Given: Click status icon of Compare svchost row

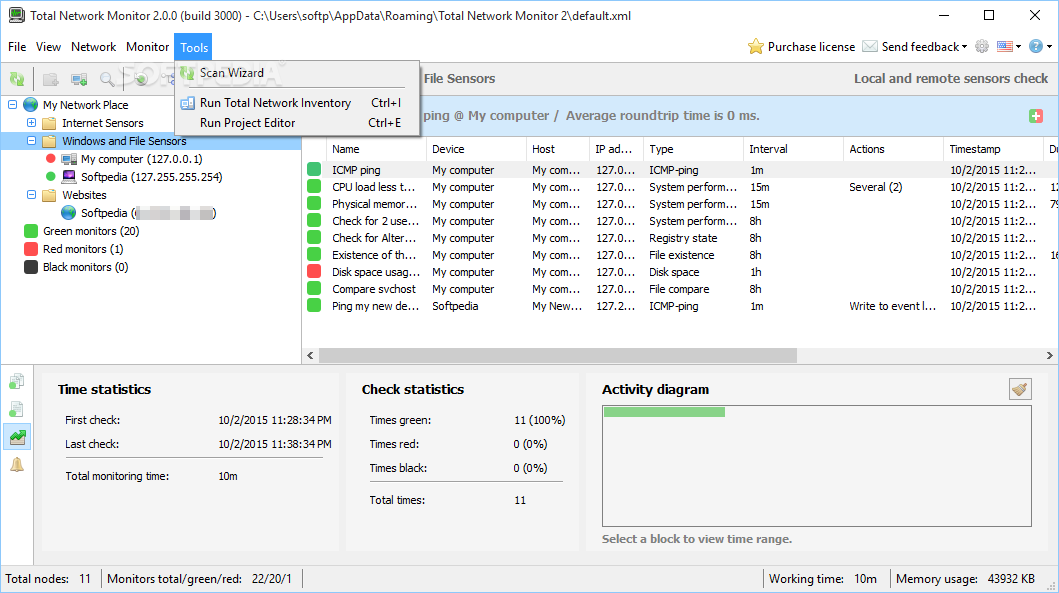Looking at the screenshot, I should coord(314,288).
